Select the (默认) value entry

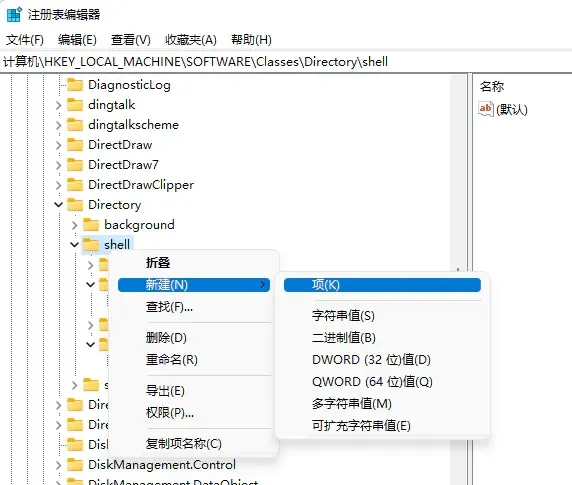[512, 109]
